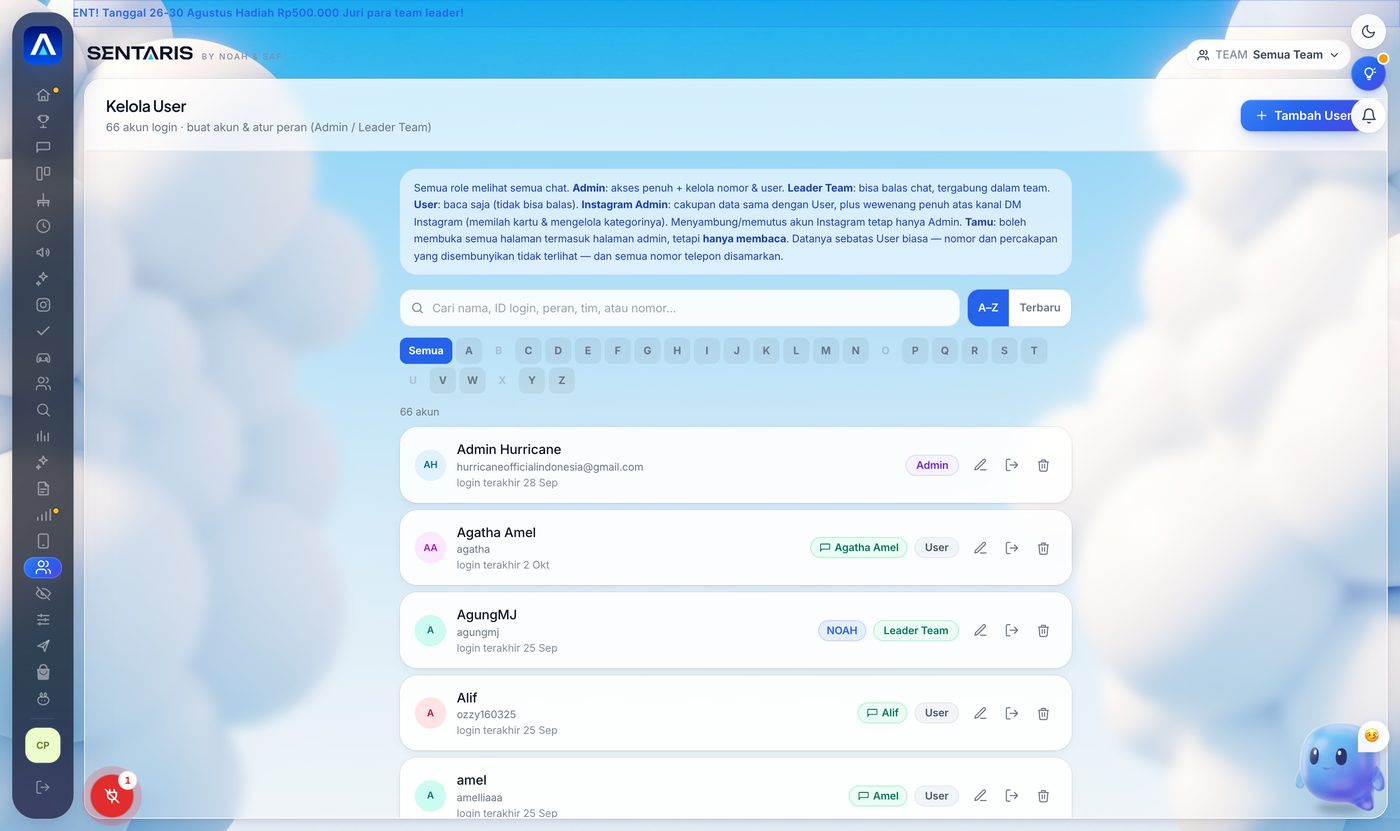
Task: Filter users by letter M
Action: click(x=826, y=351)
